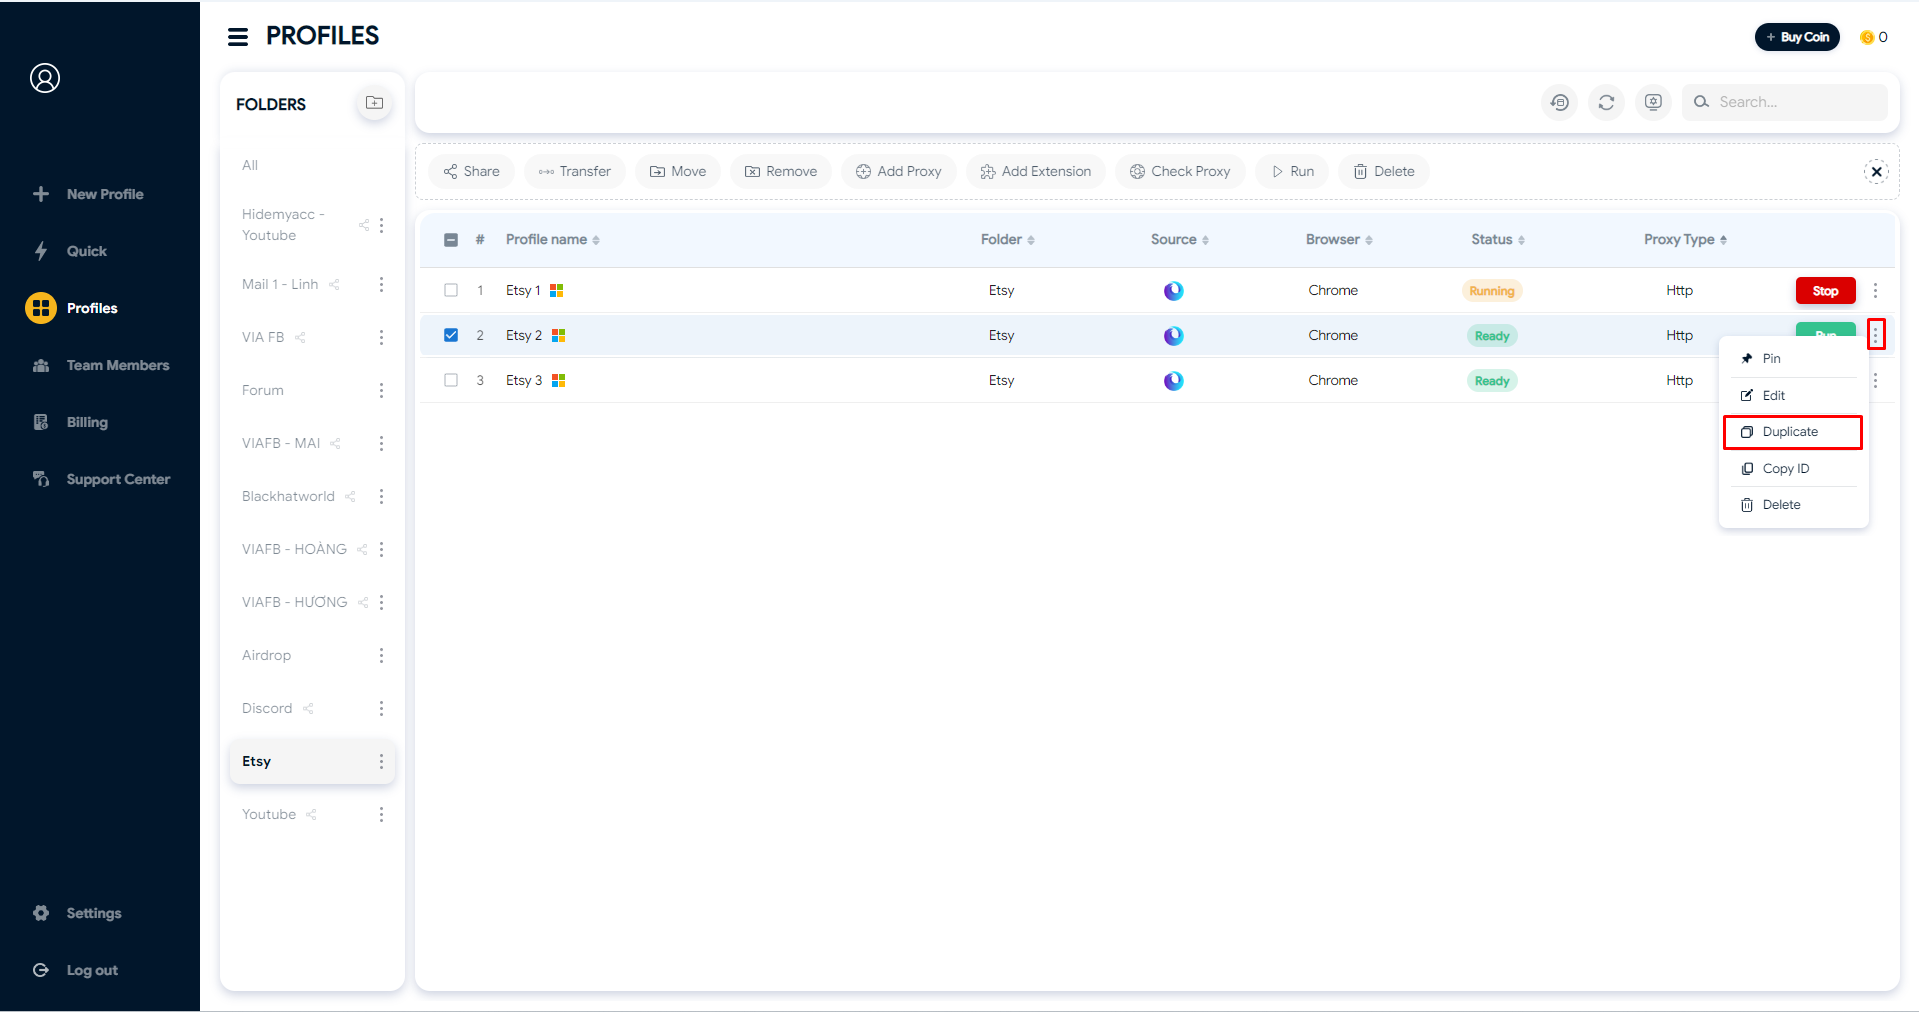
Task: Open options menu for Etsy folder
Action: tap(381, 762)
